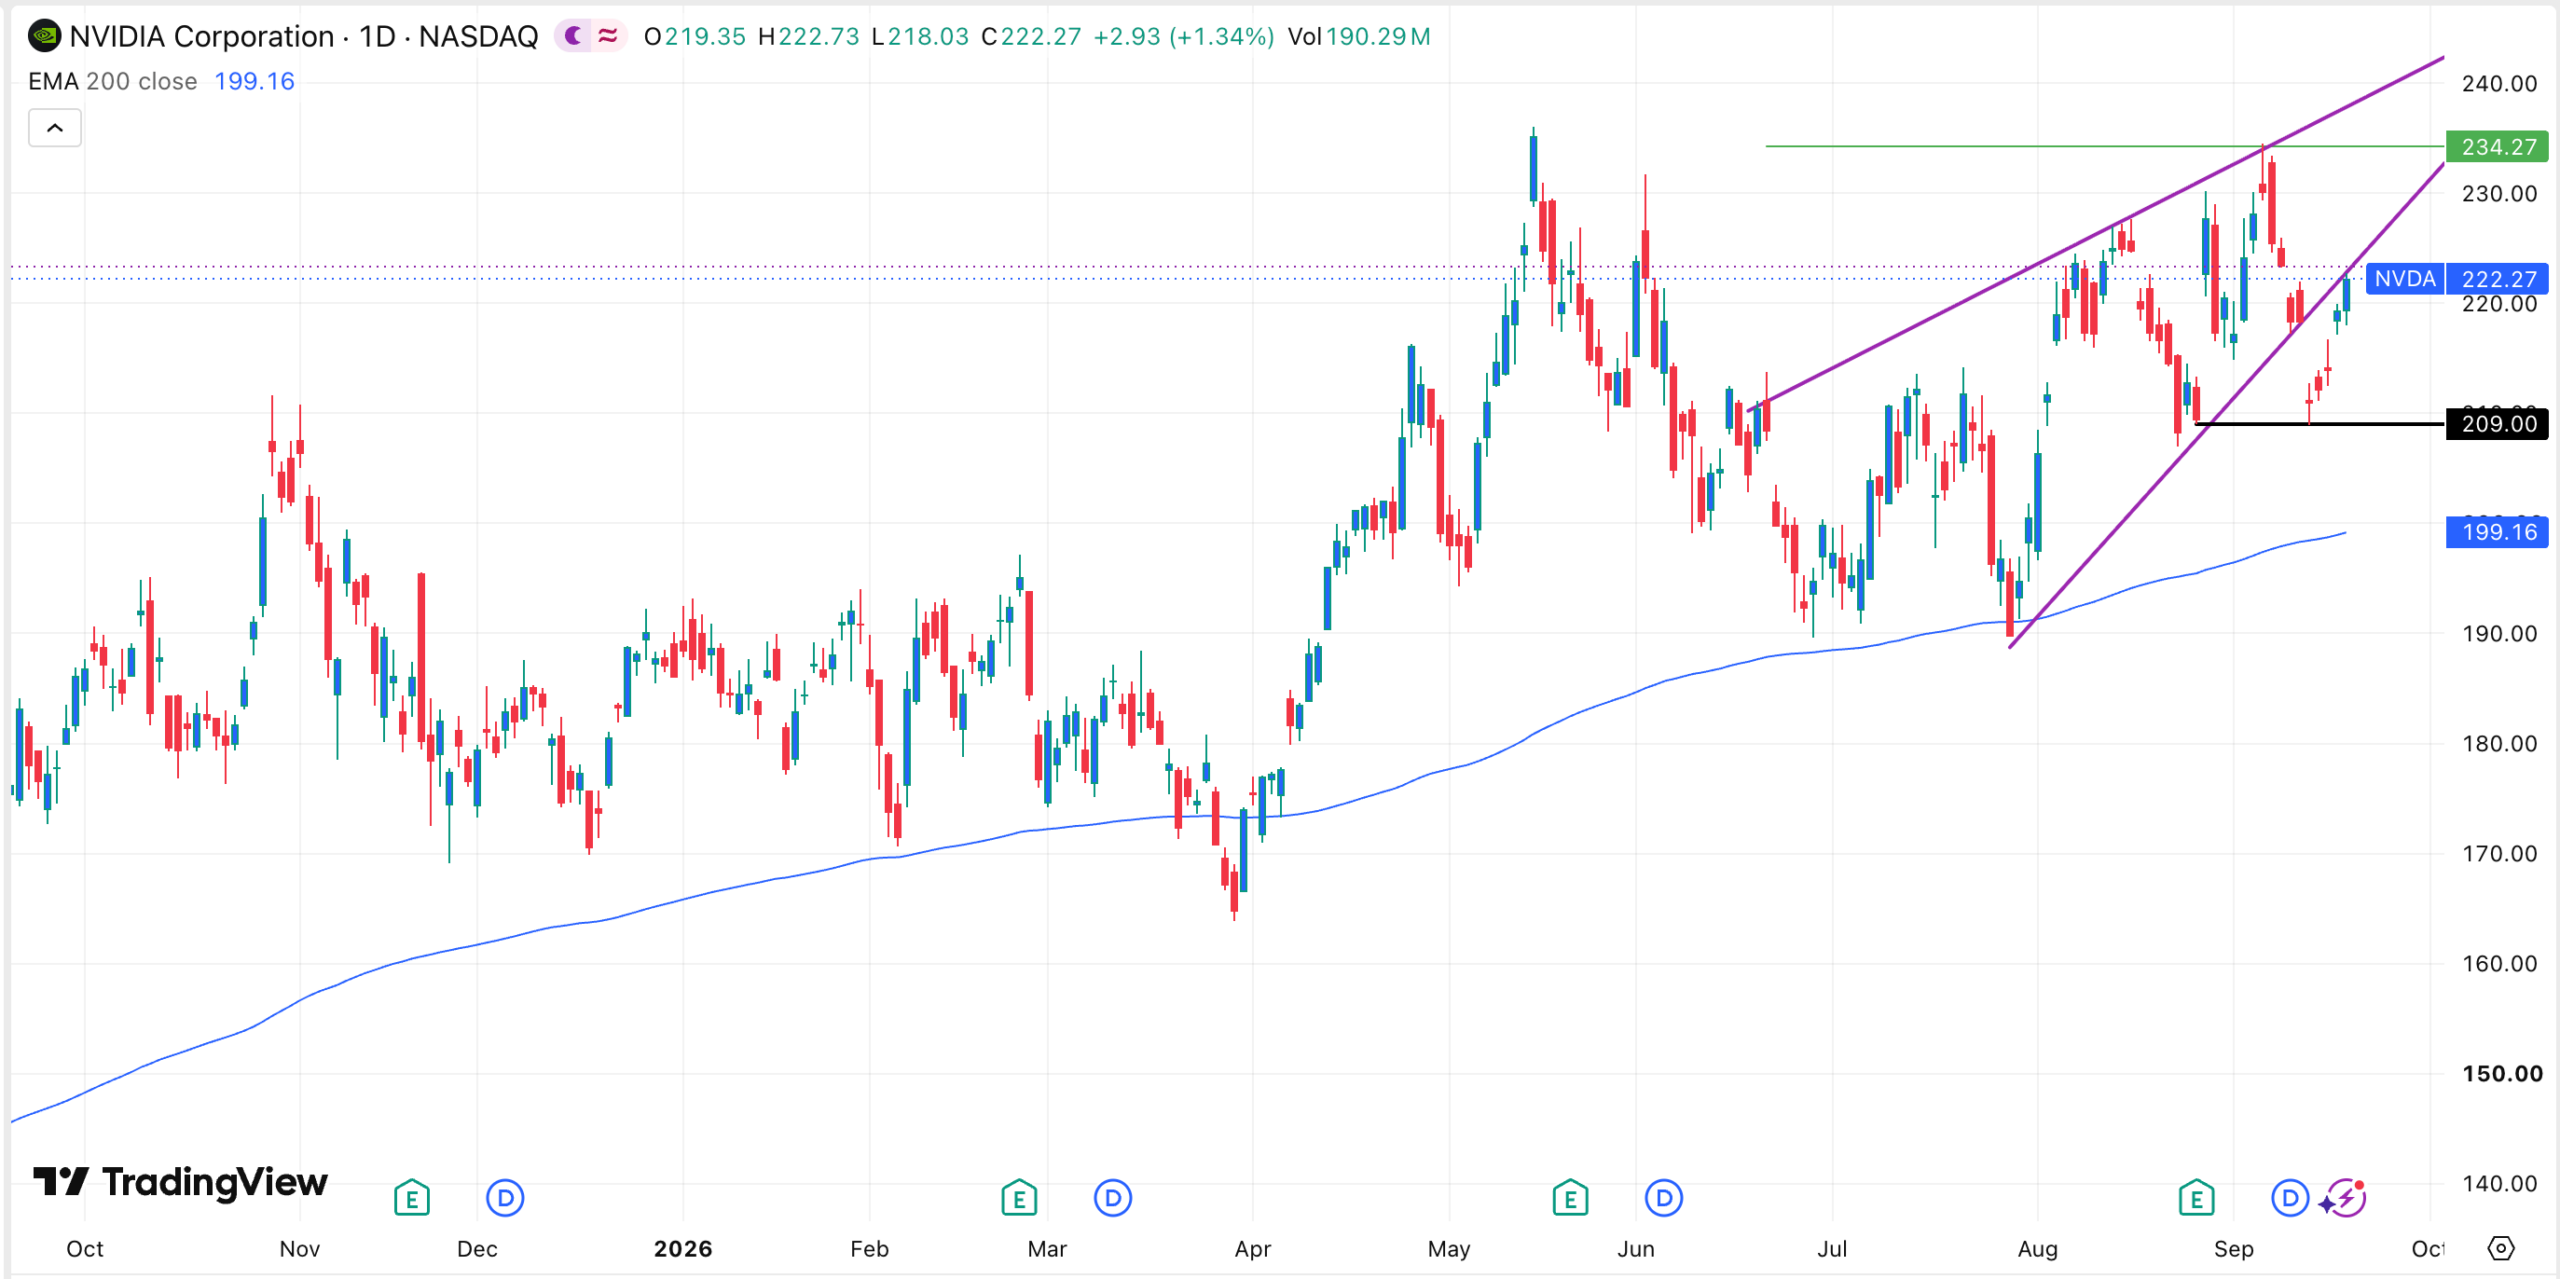Open the November earnings E marker

point(412,1197)
